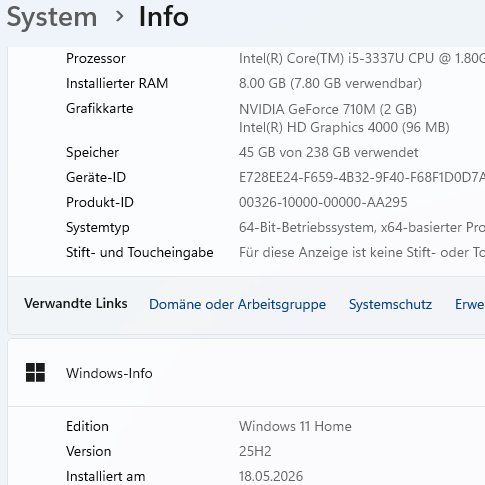Click the Verwandte Links label
This screenshot has height=485, width=485.
(x=76, y=303)
